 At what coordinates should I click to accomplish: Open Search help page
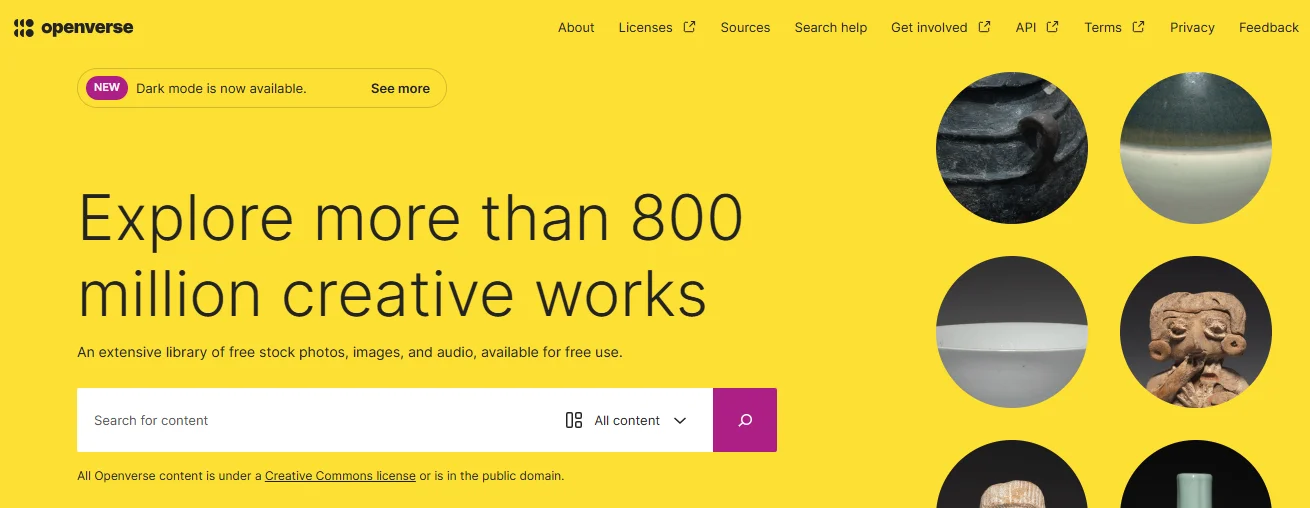(831, 27)
